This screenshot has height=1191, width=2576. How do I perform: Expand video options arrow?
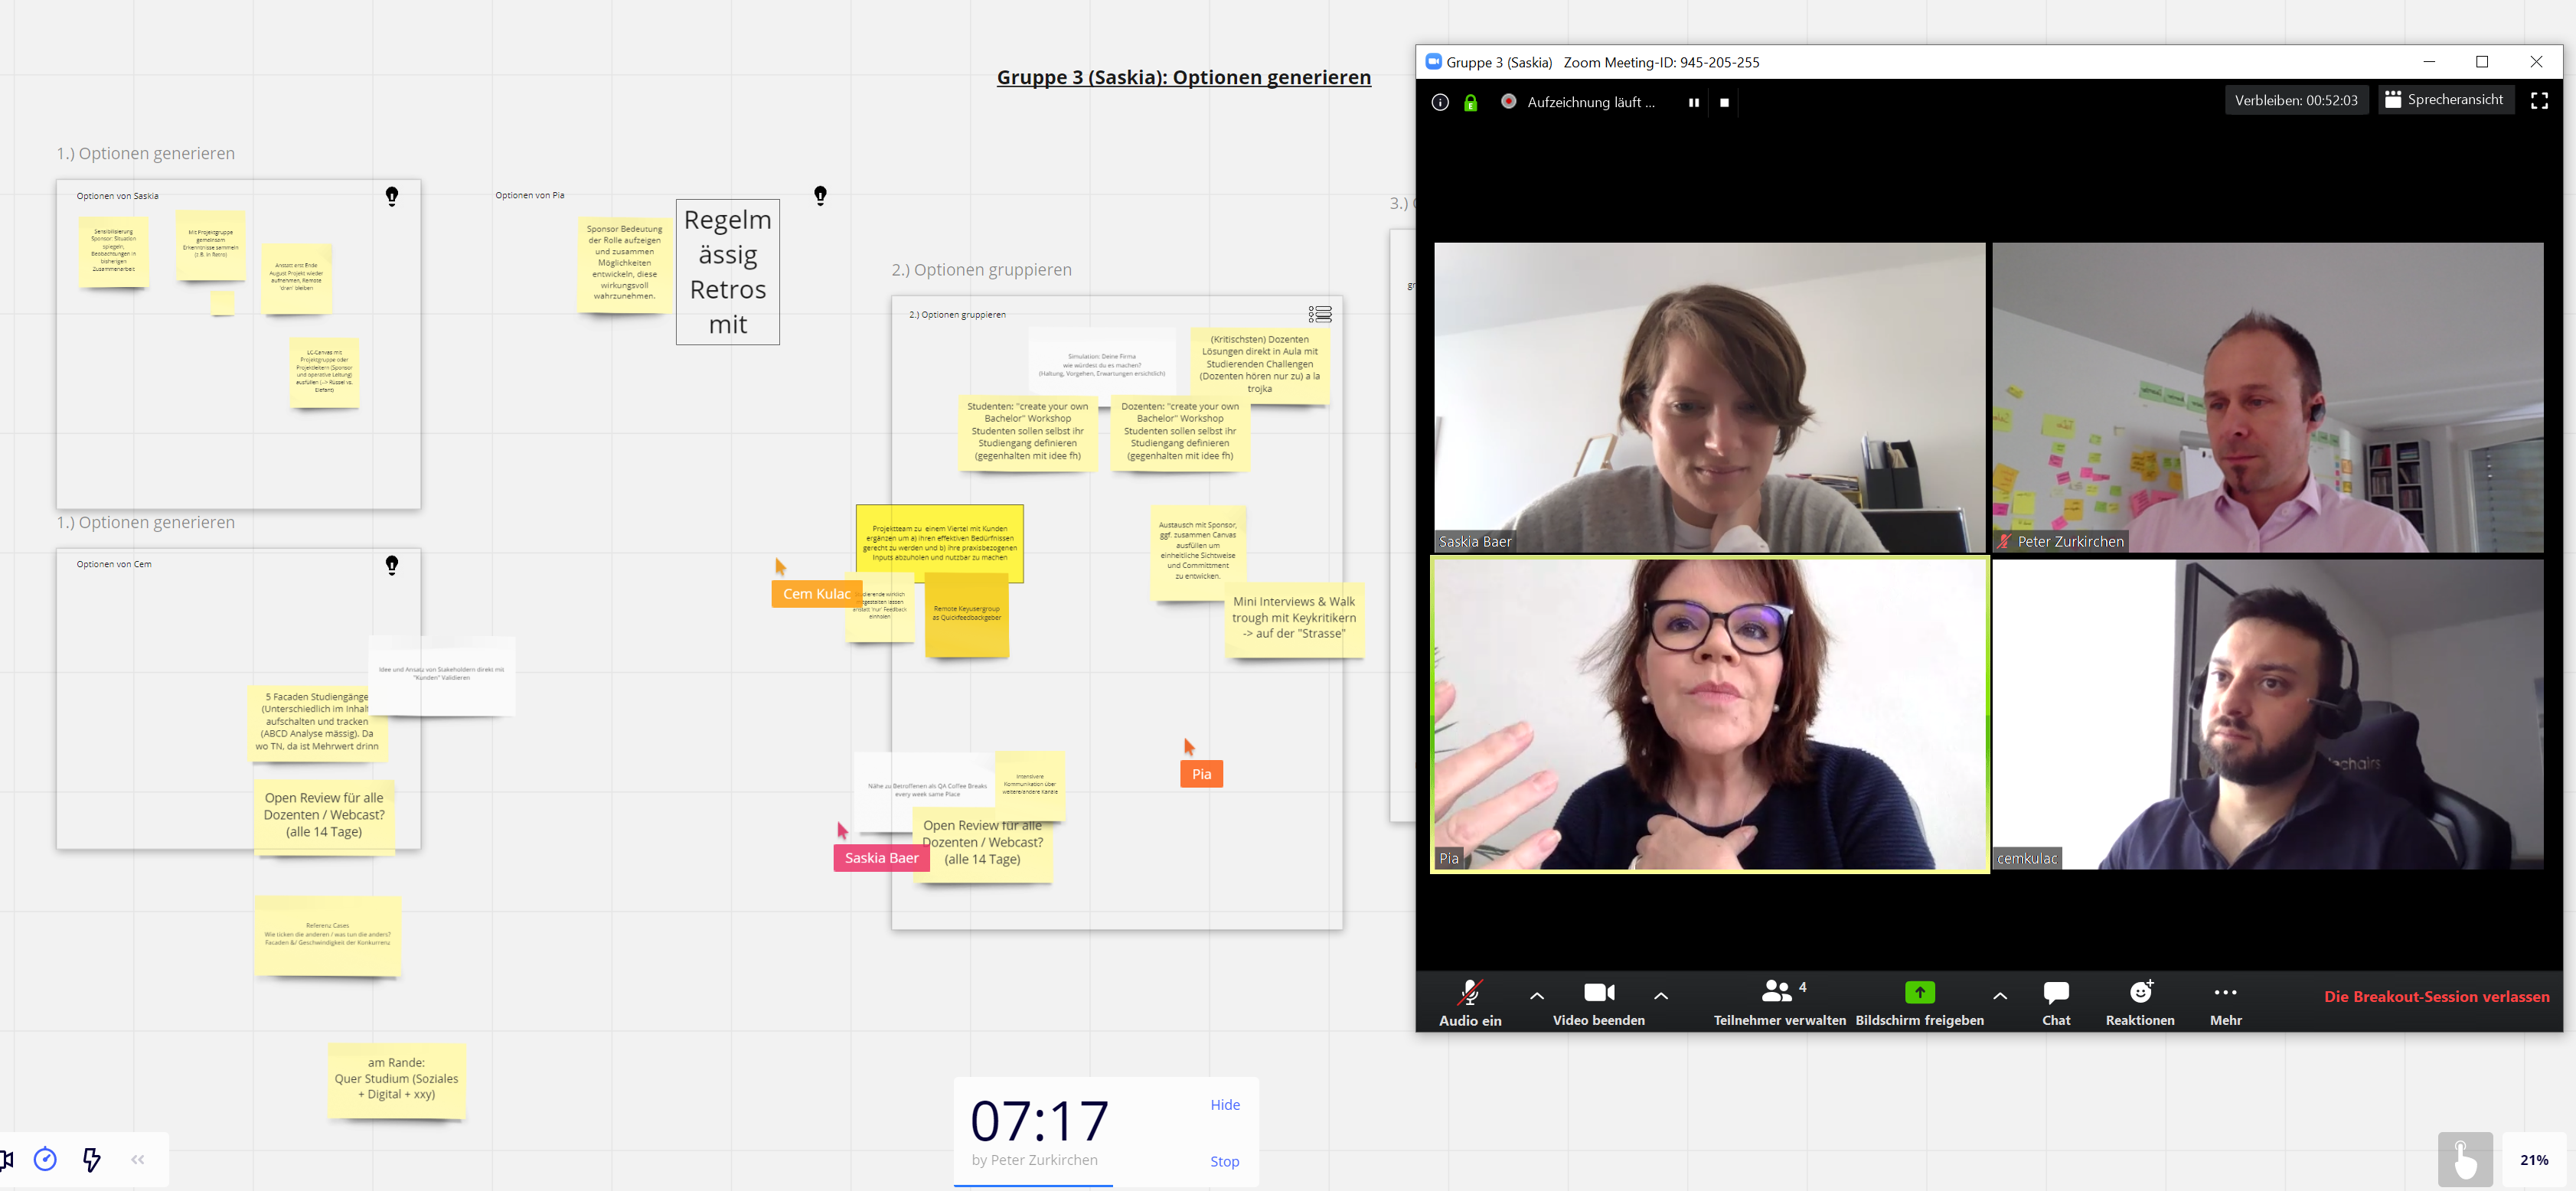[x=1661, y=996]
